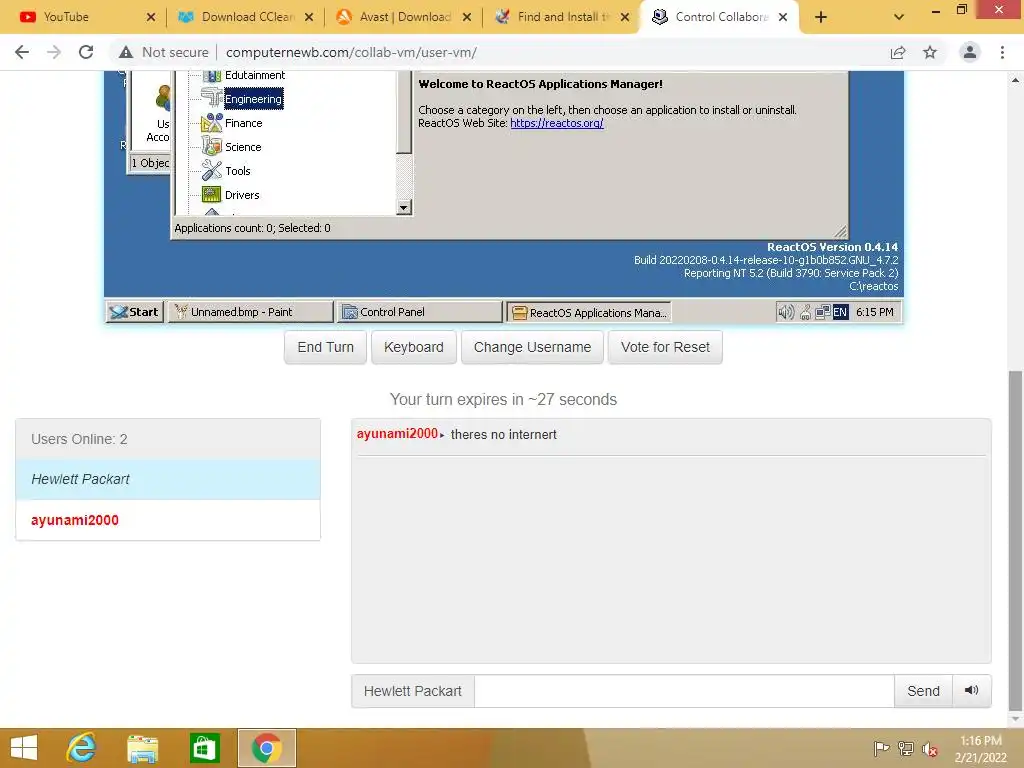This screenshot has height=768, width=1024.
Task: Open the Windows Start button
Action: 24,748
